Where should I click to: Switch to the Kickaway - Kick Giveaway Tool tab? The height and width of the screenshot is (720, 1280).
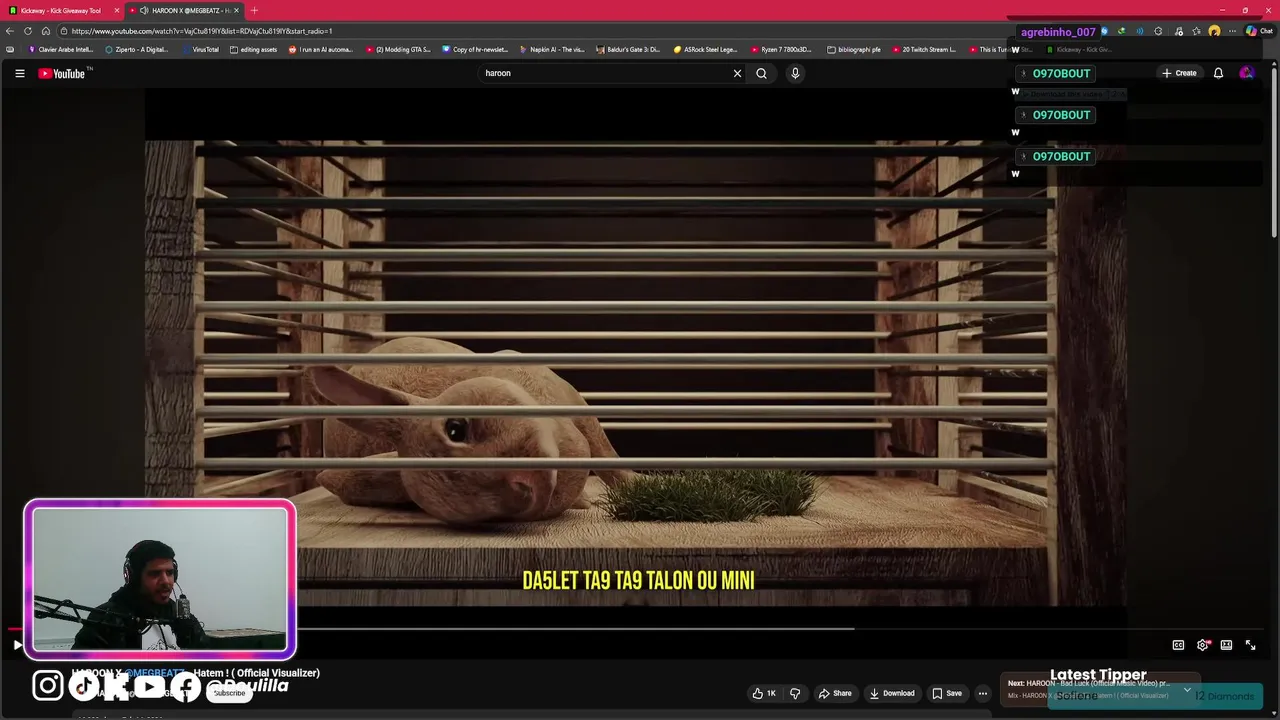[x=60, y=10]
